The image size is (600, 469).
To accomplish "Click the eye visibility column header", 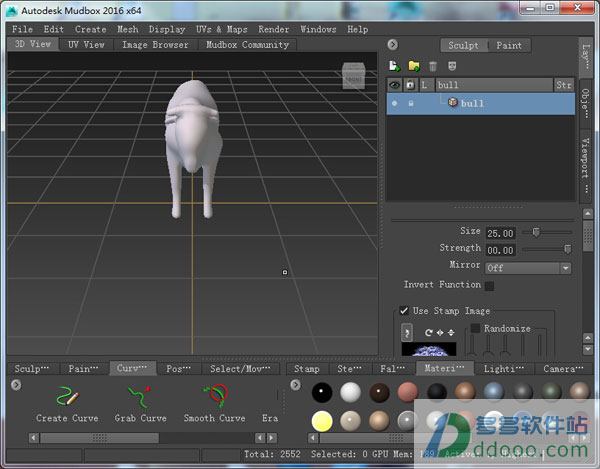I will pos(395,85).
